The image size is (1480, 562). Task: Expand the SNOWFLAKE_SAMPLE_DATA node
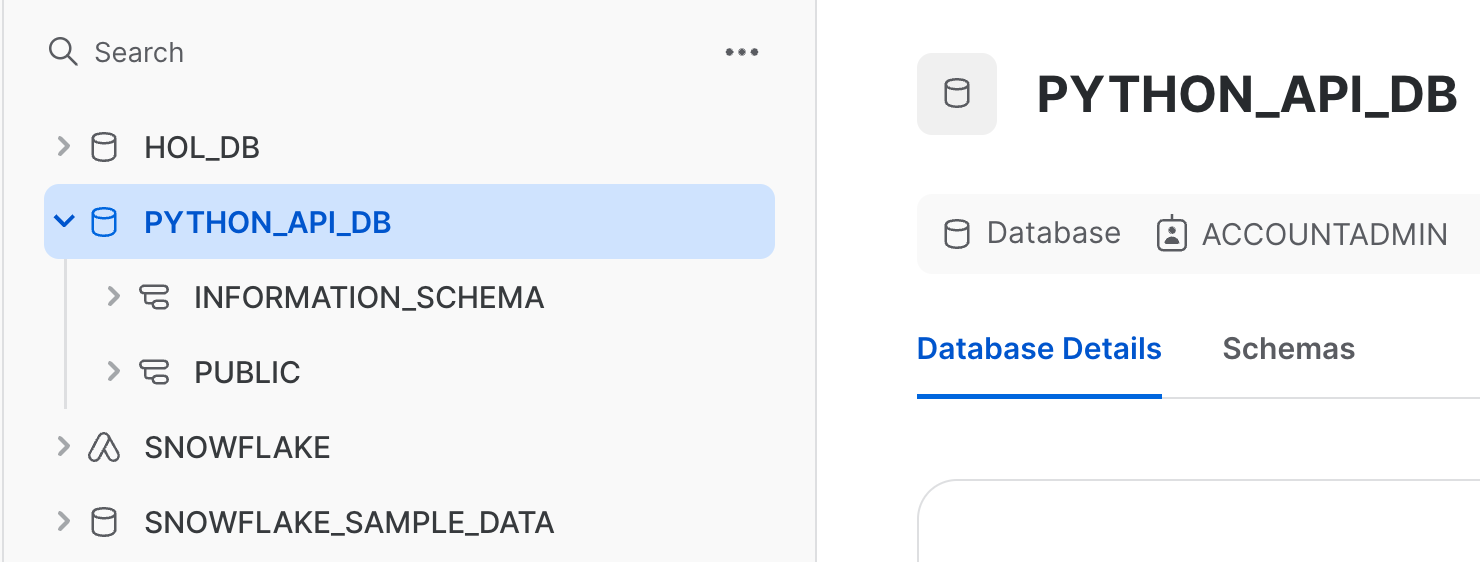click(64, 521)
